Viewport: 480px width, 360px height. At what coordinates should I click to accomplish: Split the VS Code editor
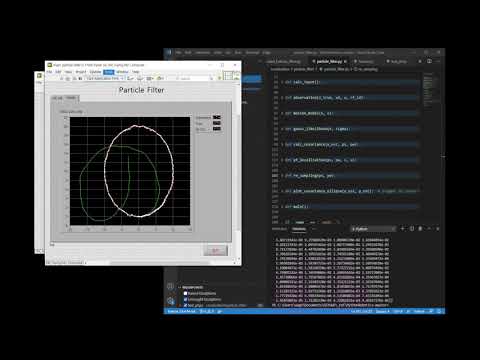pyautogui.click(x=429, y=61)
